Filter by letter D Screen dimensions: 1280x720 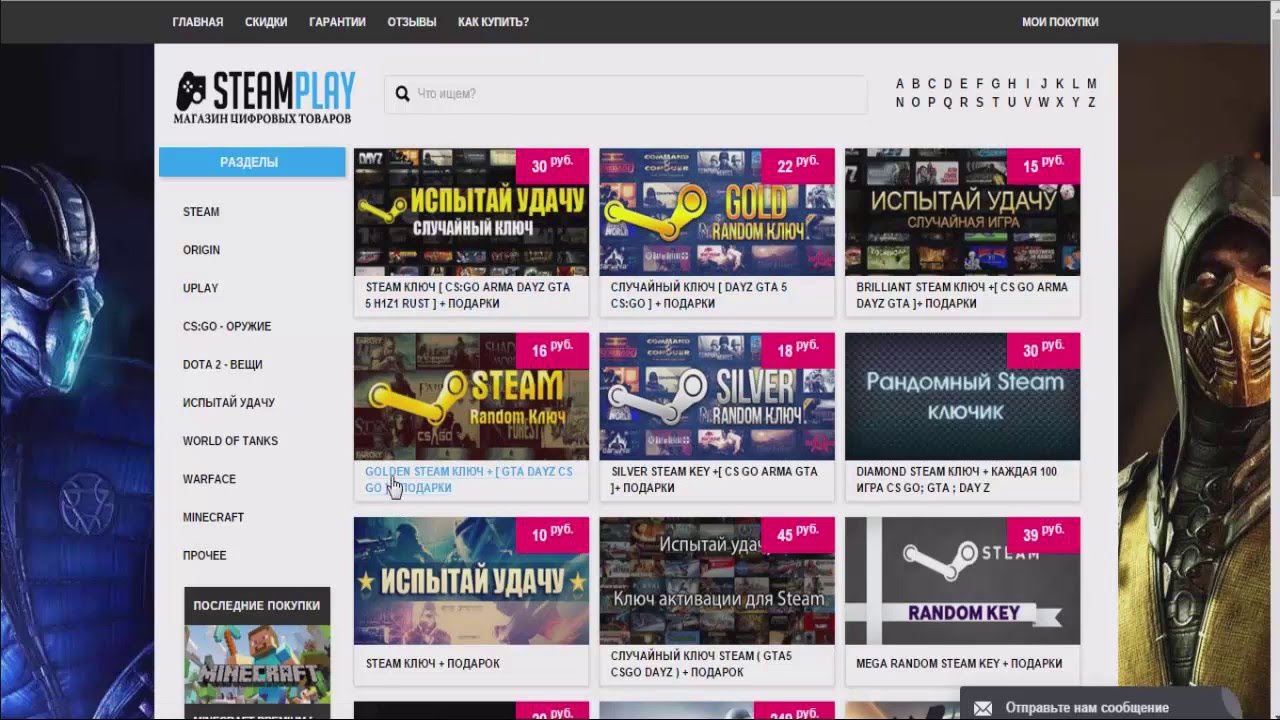tap(947, 84)
